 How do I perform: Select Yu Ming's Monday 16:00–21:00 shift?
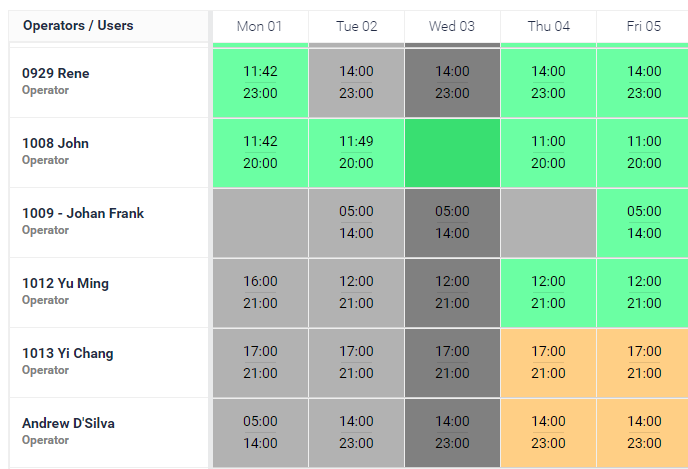coord(260,292)
